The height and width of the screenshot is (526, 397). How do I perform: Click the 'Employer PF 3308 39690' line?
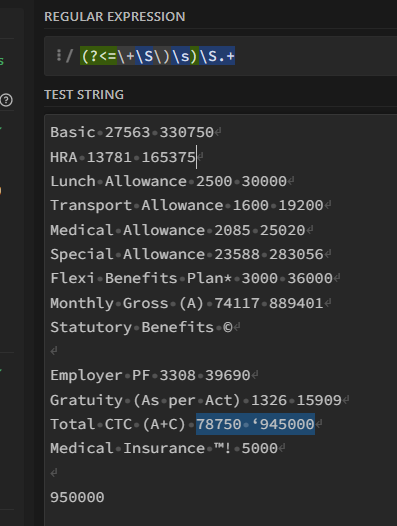[150, 375]
